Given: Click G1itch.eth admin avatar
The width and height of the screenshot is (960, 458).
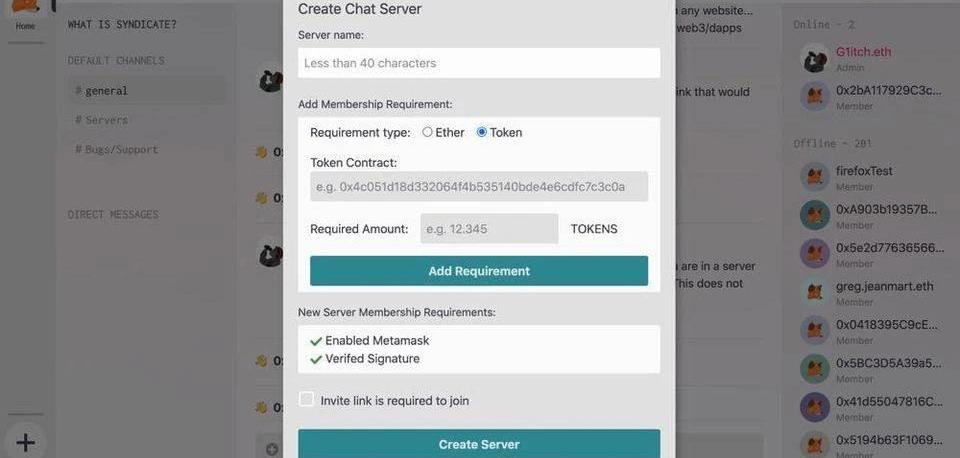Looking at the screenshot, I should coord(815,58).
